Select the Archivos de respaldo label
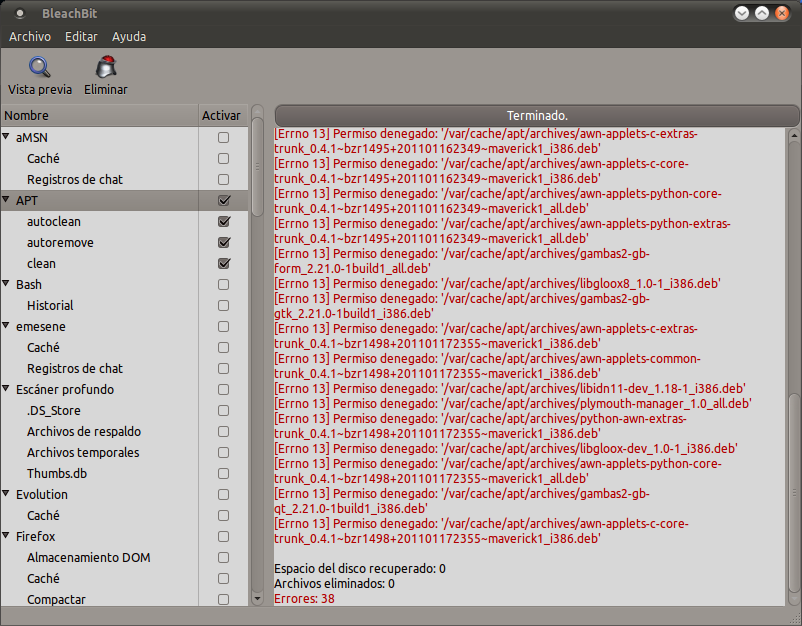The height and width of the screenshot is (626, 802). pyautogui.click(x=84, y=431)
